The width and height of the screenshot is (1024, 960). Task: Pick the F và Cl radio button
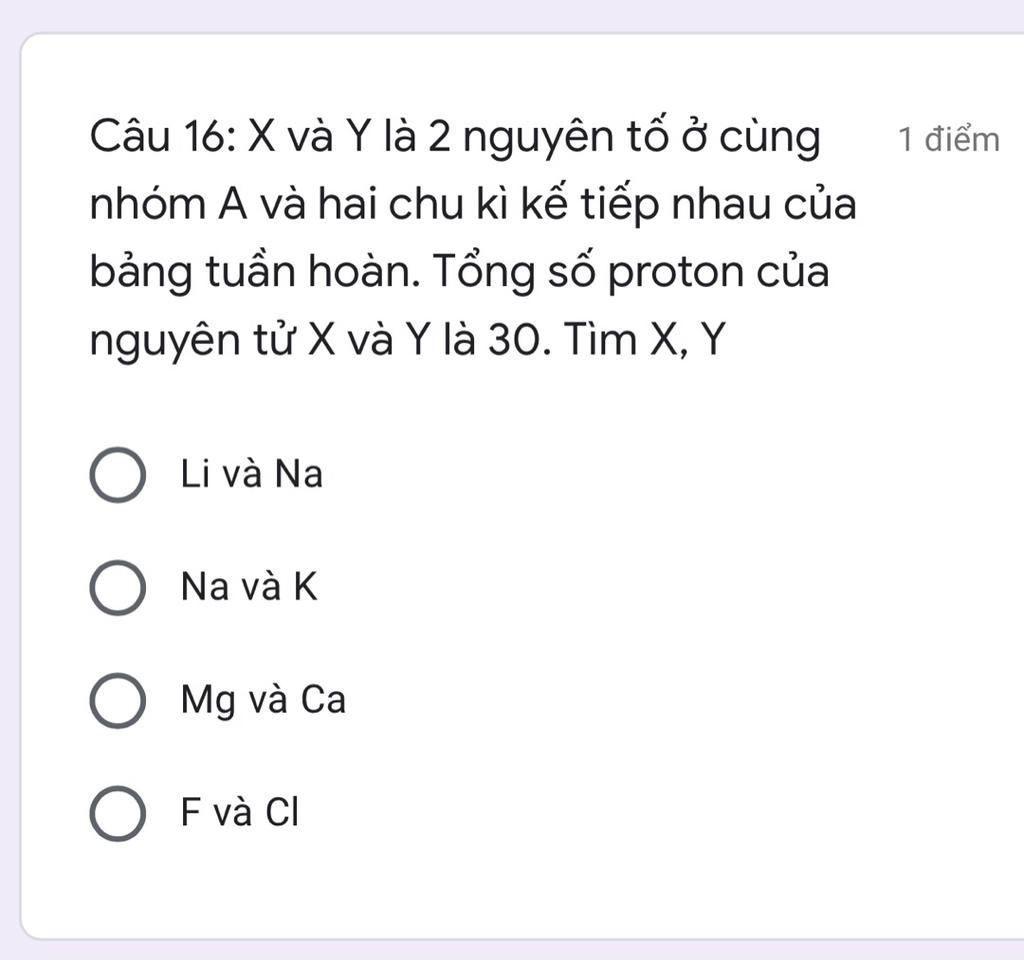click(118, 814)
